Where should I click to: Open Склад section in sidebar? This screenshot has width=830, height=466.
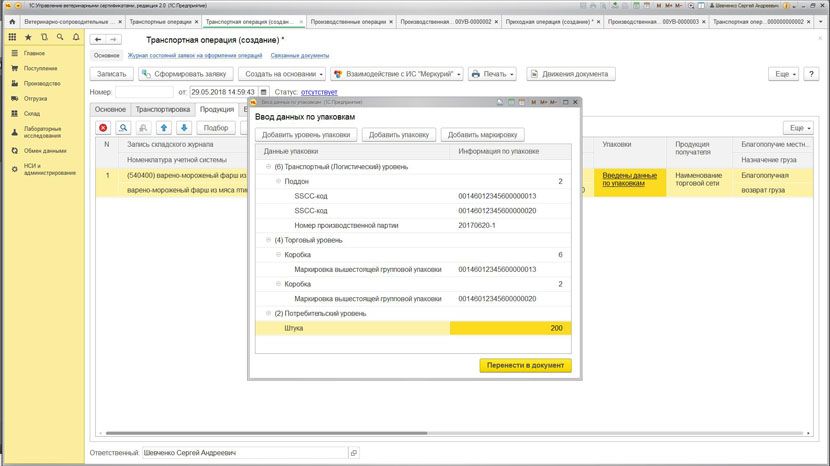click(44, 113)
